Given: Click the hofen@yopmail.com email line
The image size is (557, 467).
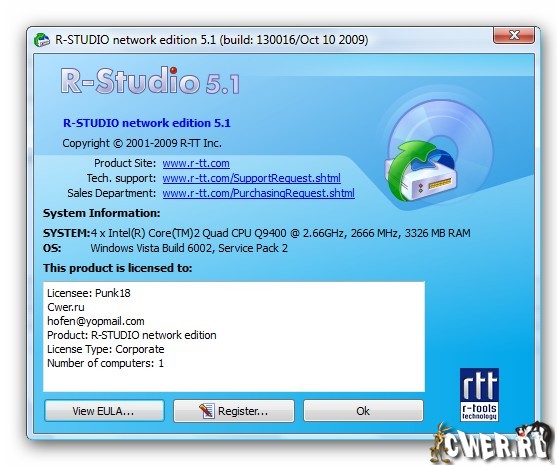Looking at the screenshot, I should coord(96,321).
